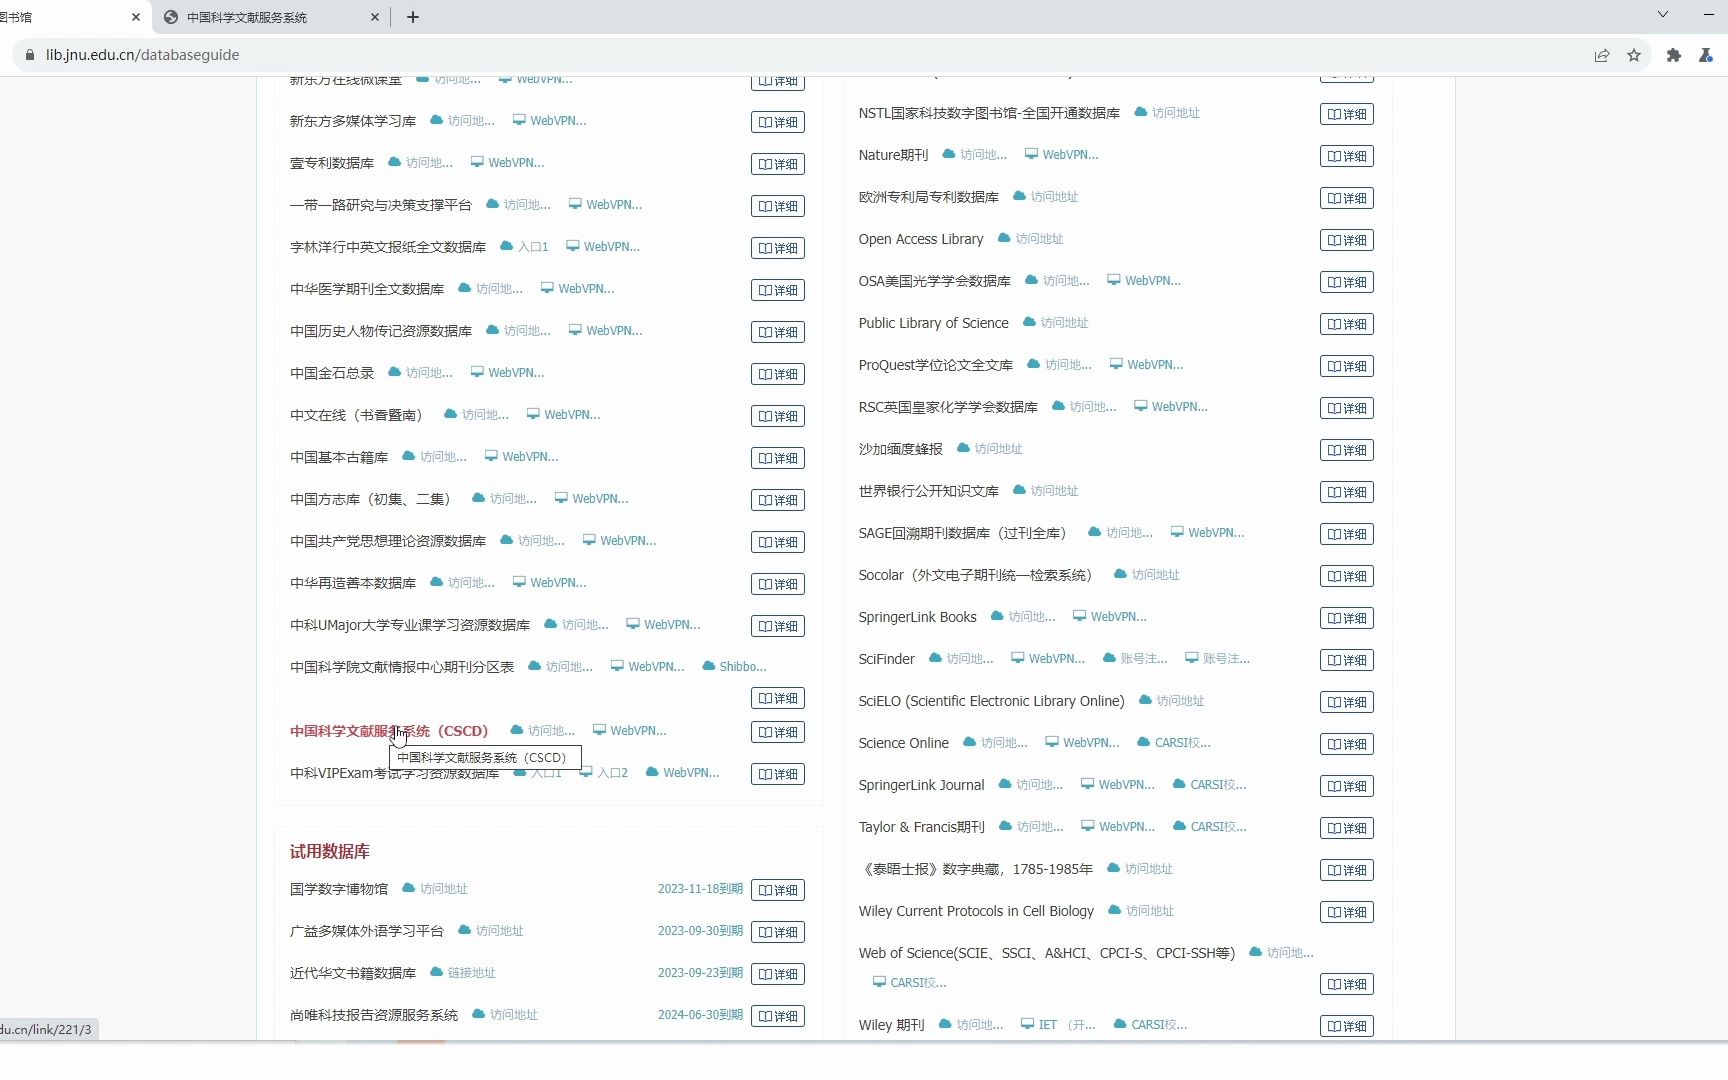
Task: Open 中国科学文献服务系统 (CSCD) database link
Action: (389, 731)
